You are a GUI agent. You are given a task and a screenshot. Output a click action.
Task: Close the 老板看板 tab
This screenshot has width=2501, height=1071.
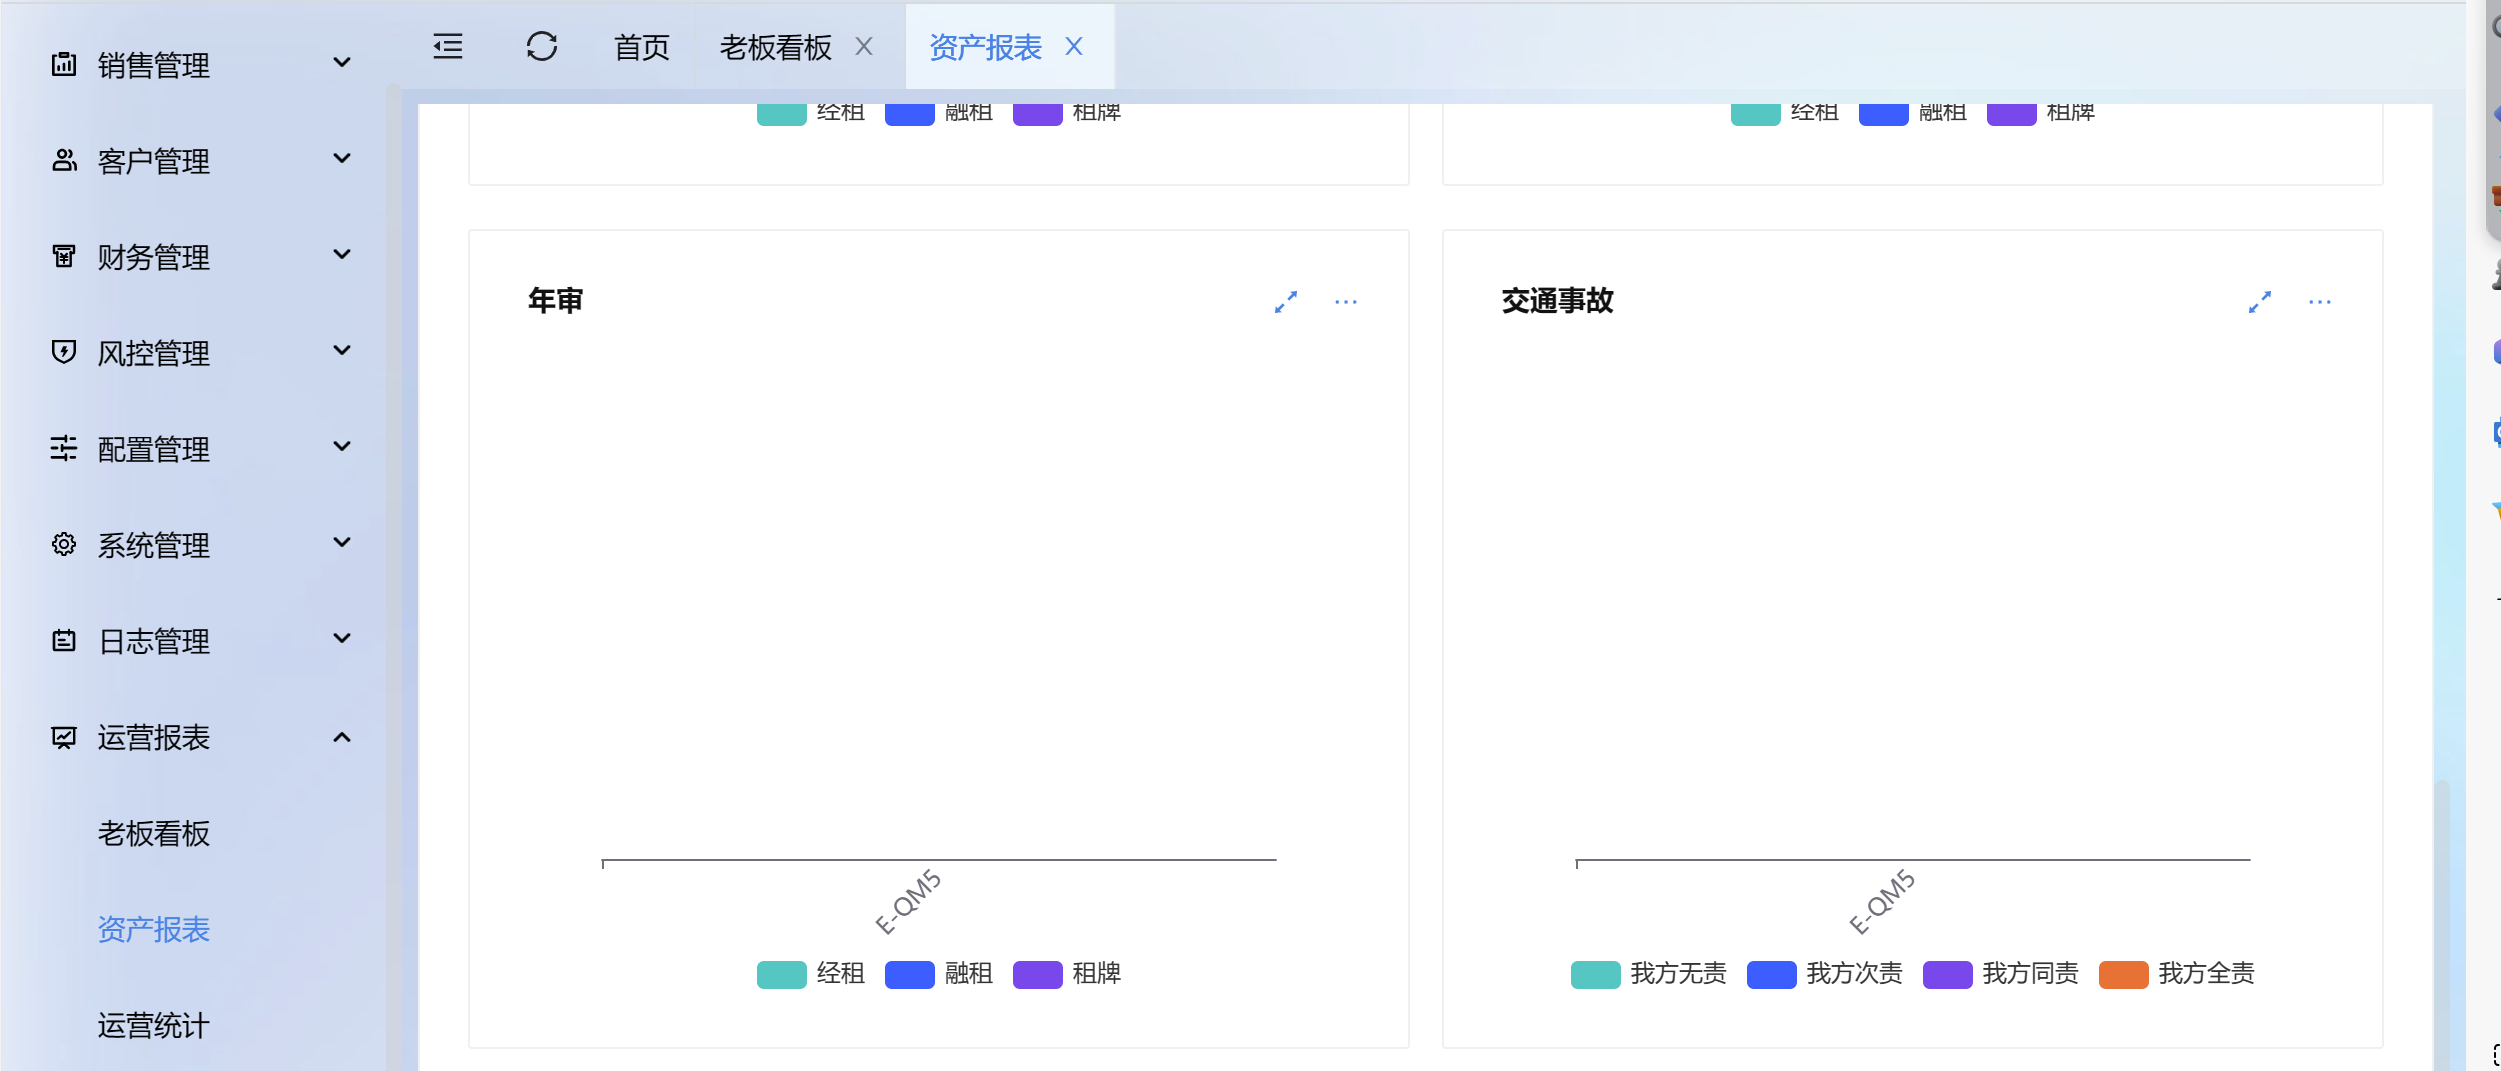pos(864,47)
